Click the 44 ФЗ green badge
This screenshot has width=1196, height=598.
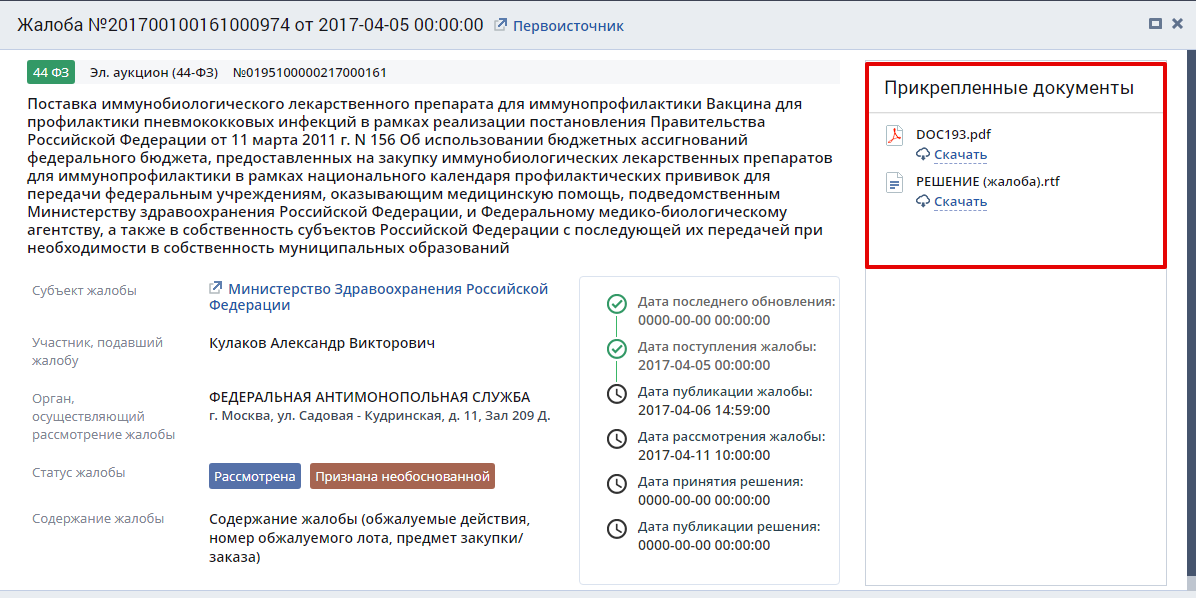tap(51, 72)
